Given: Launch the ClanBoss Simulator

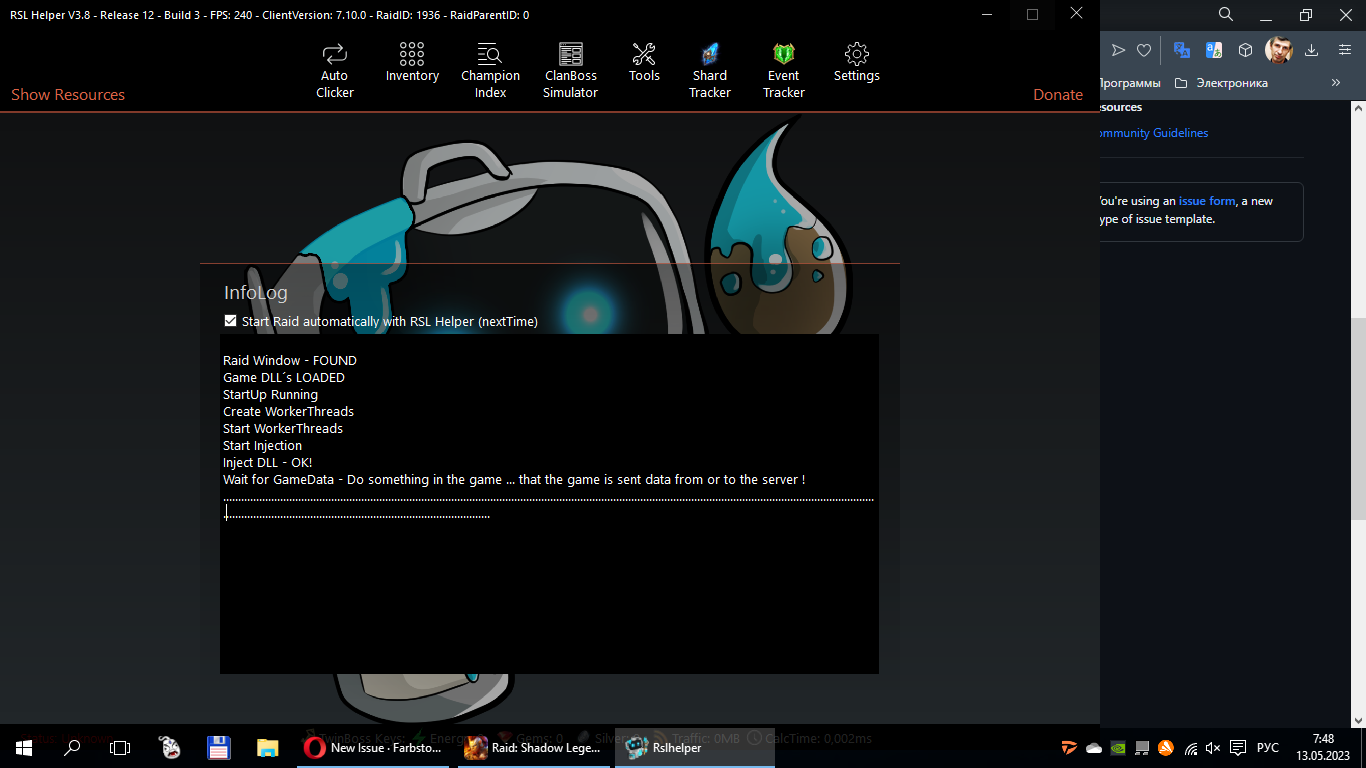Looking at the screenshot, I should (x=570, y=70).
